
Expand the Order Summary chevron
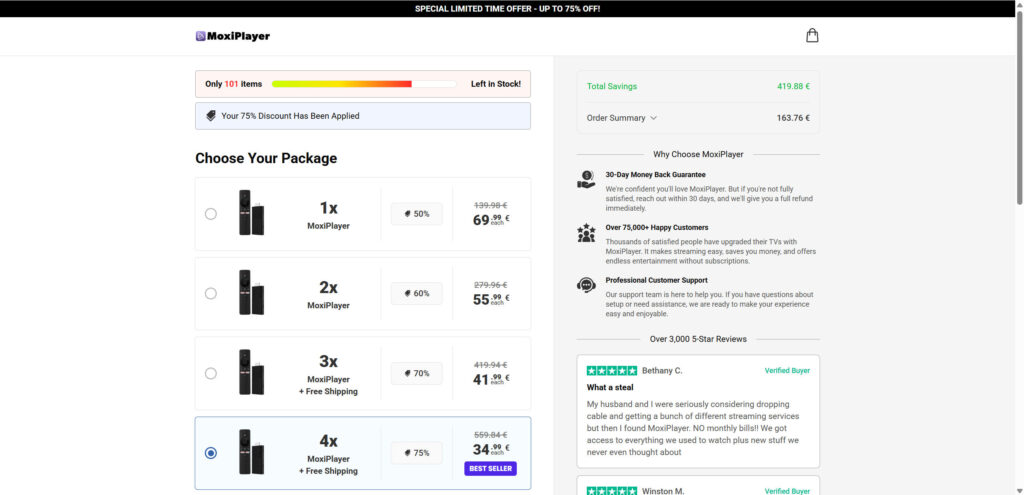click(654, 118)
